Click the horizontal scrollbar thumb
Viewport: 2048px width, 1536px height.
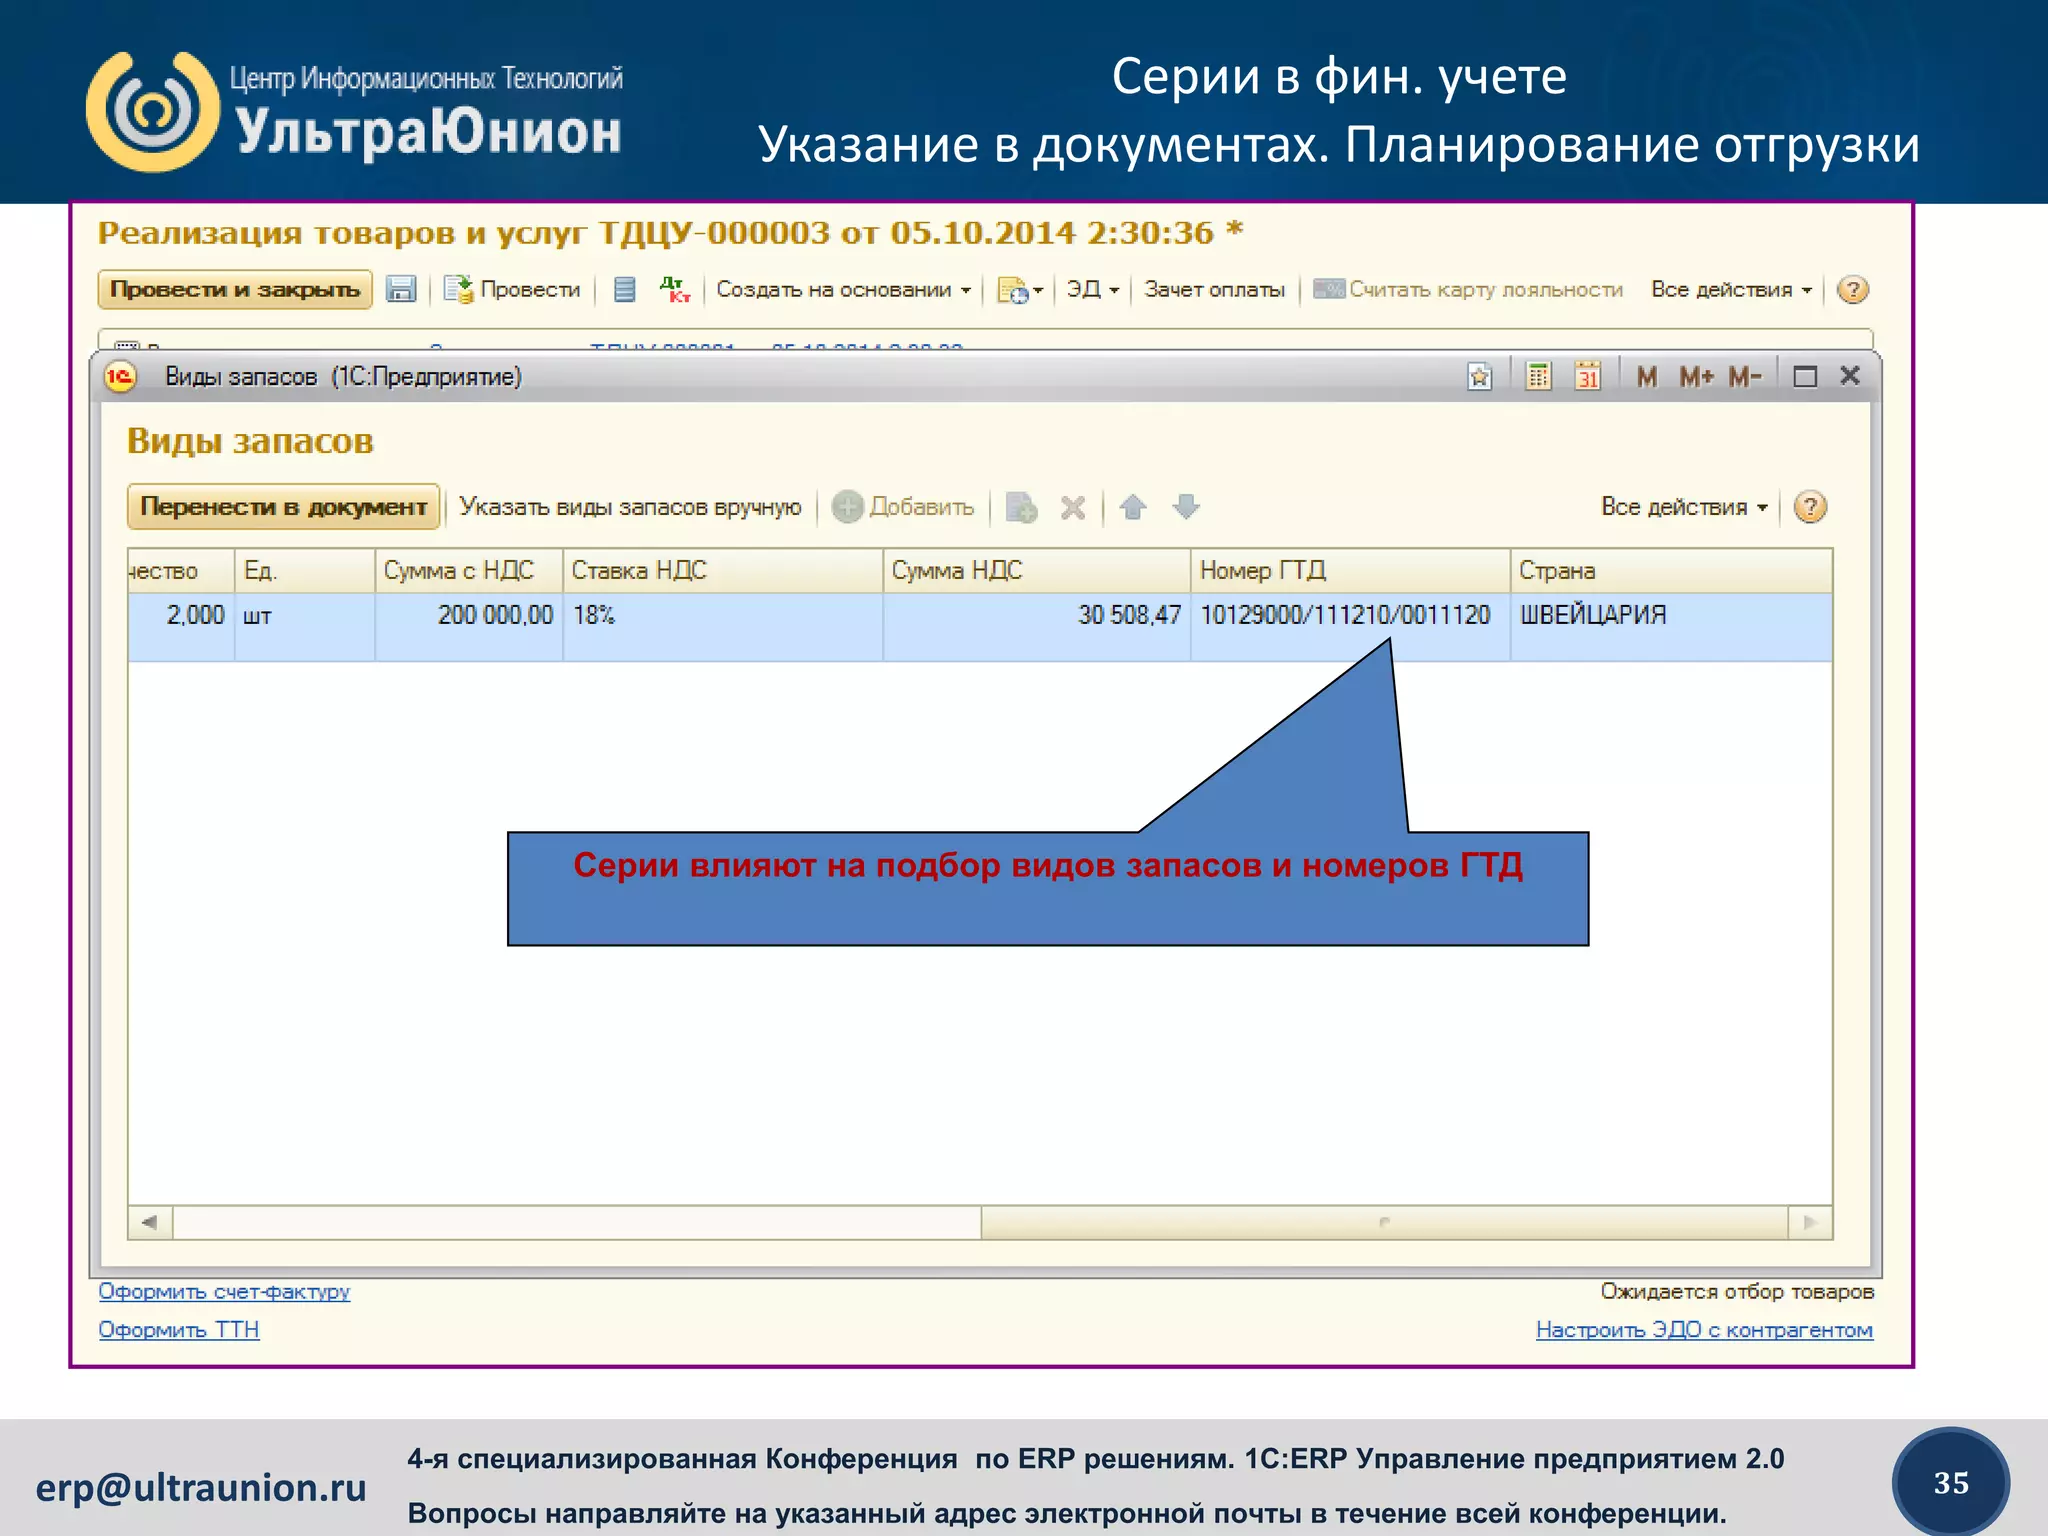1384,1222
